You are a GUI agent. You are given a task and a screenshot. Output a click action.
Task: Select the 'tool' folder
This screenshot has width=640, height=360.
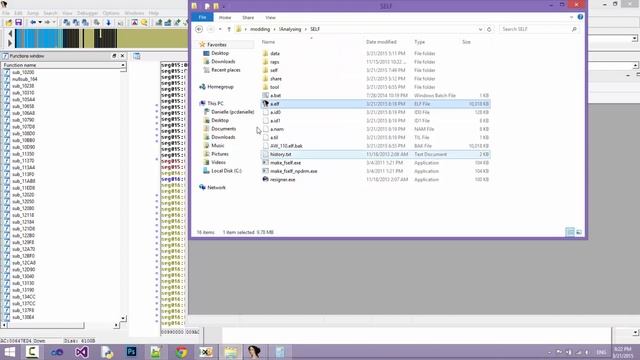[275, 87]
